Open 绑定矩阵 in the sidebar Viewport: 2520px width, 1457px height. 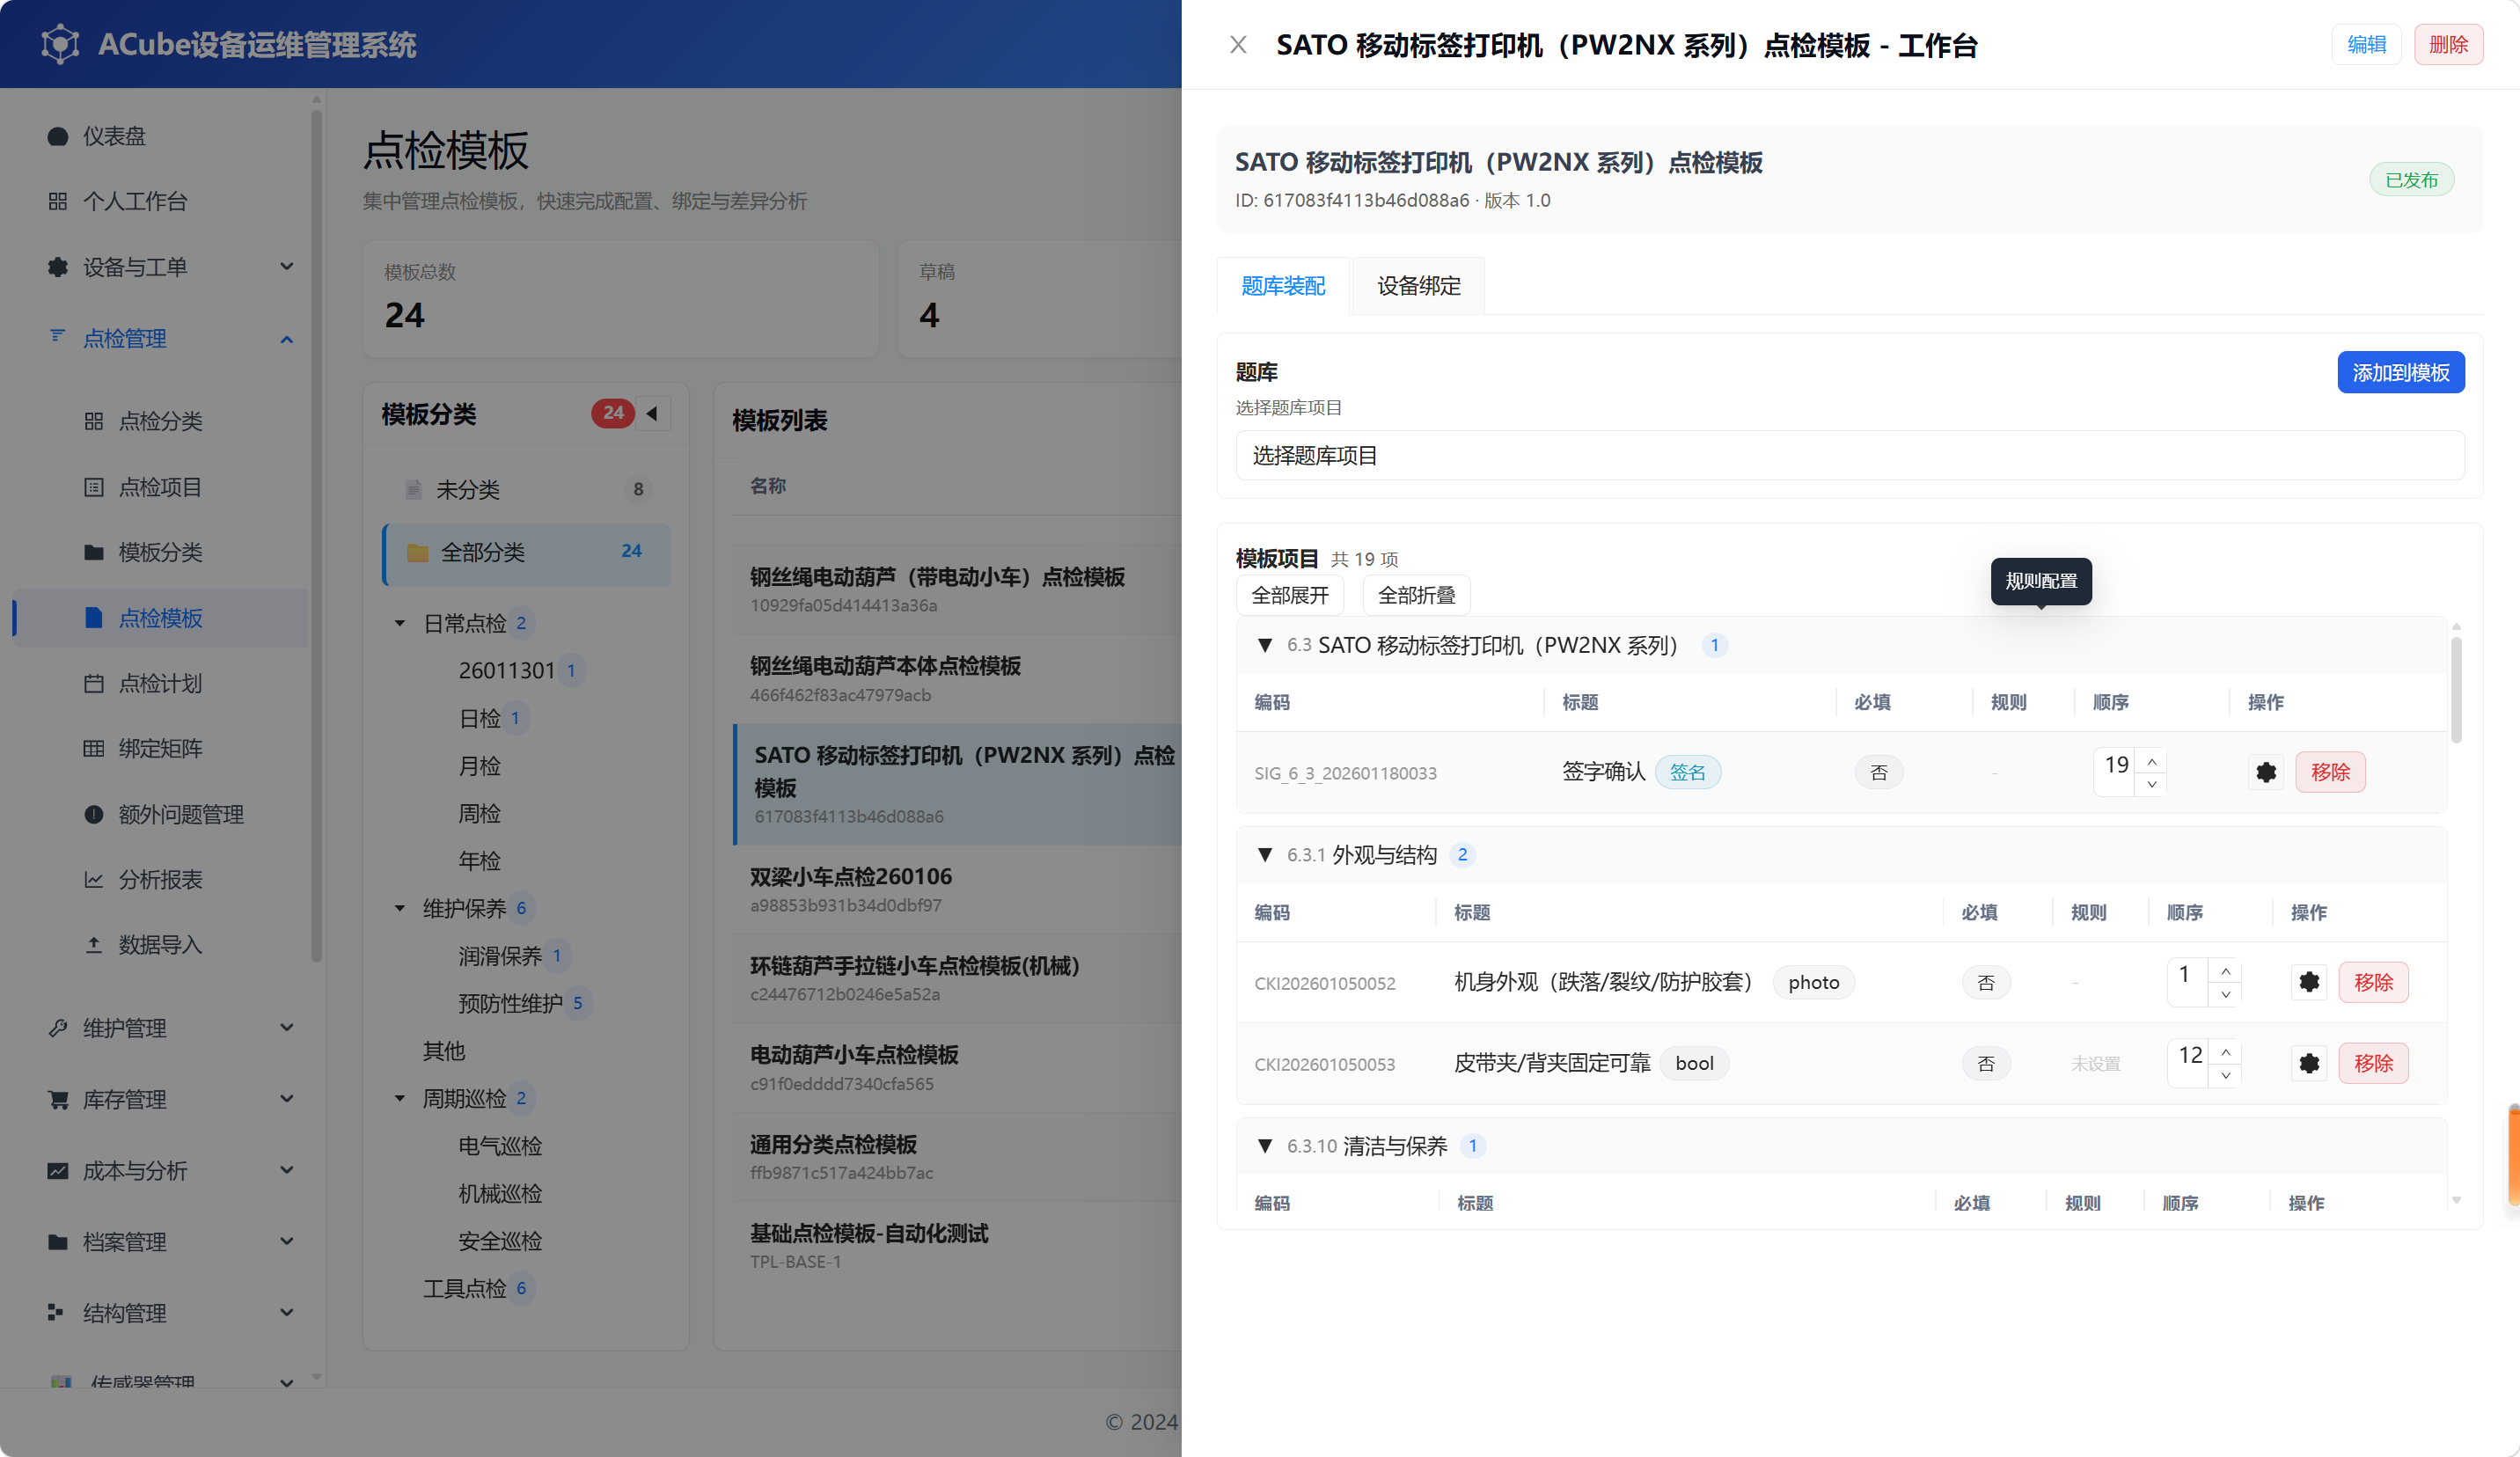coord(161,748)
